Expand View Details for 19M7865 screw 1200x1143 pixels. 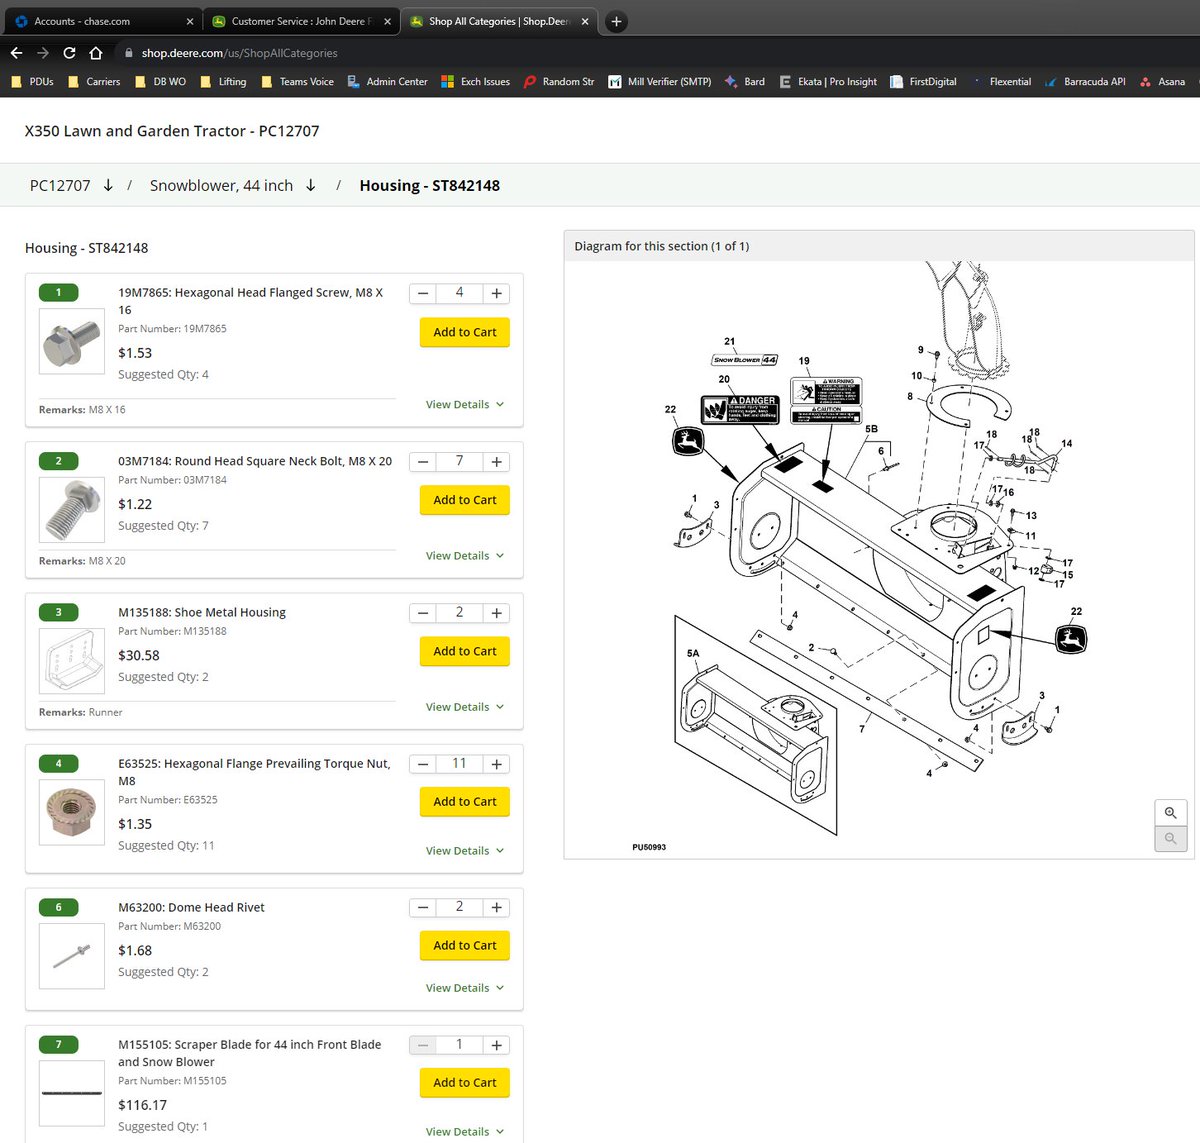(x=465, y=405)
